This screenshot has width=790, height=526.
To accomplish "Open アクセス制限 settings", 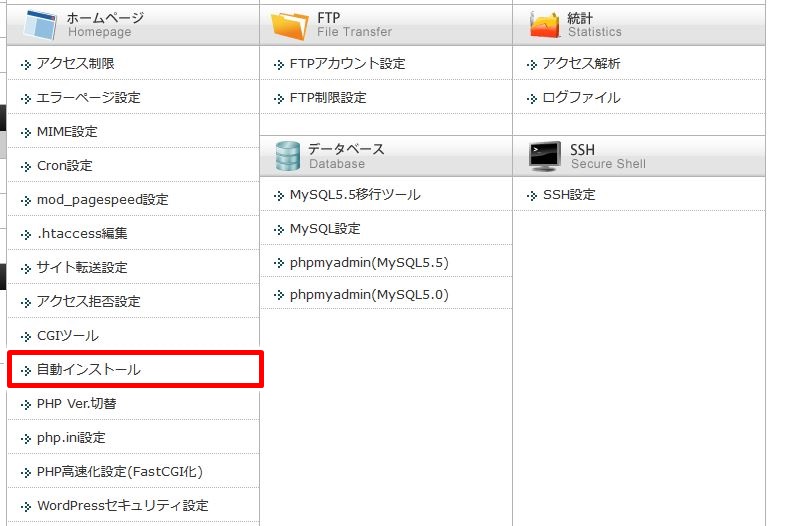I will coord(76,63).
